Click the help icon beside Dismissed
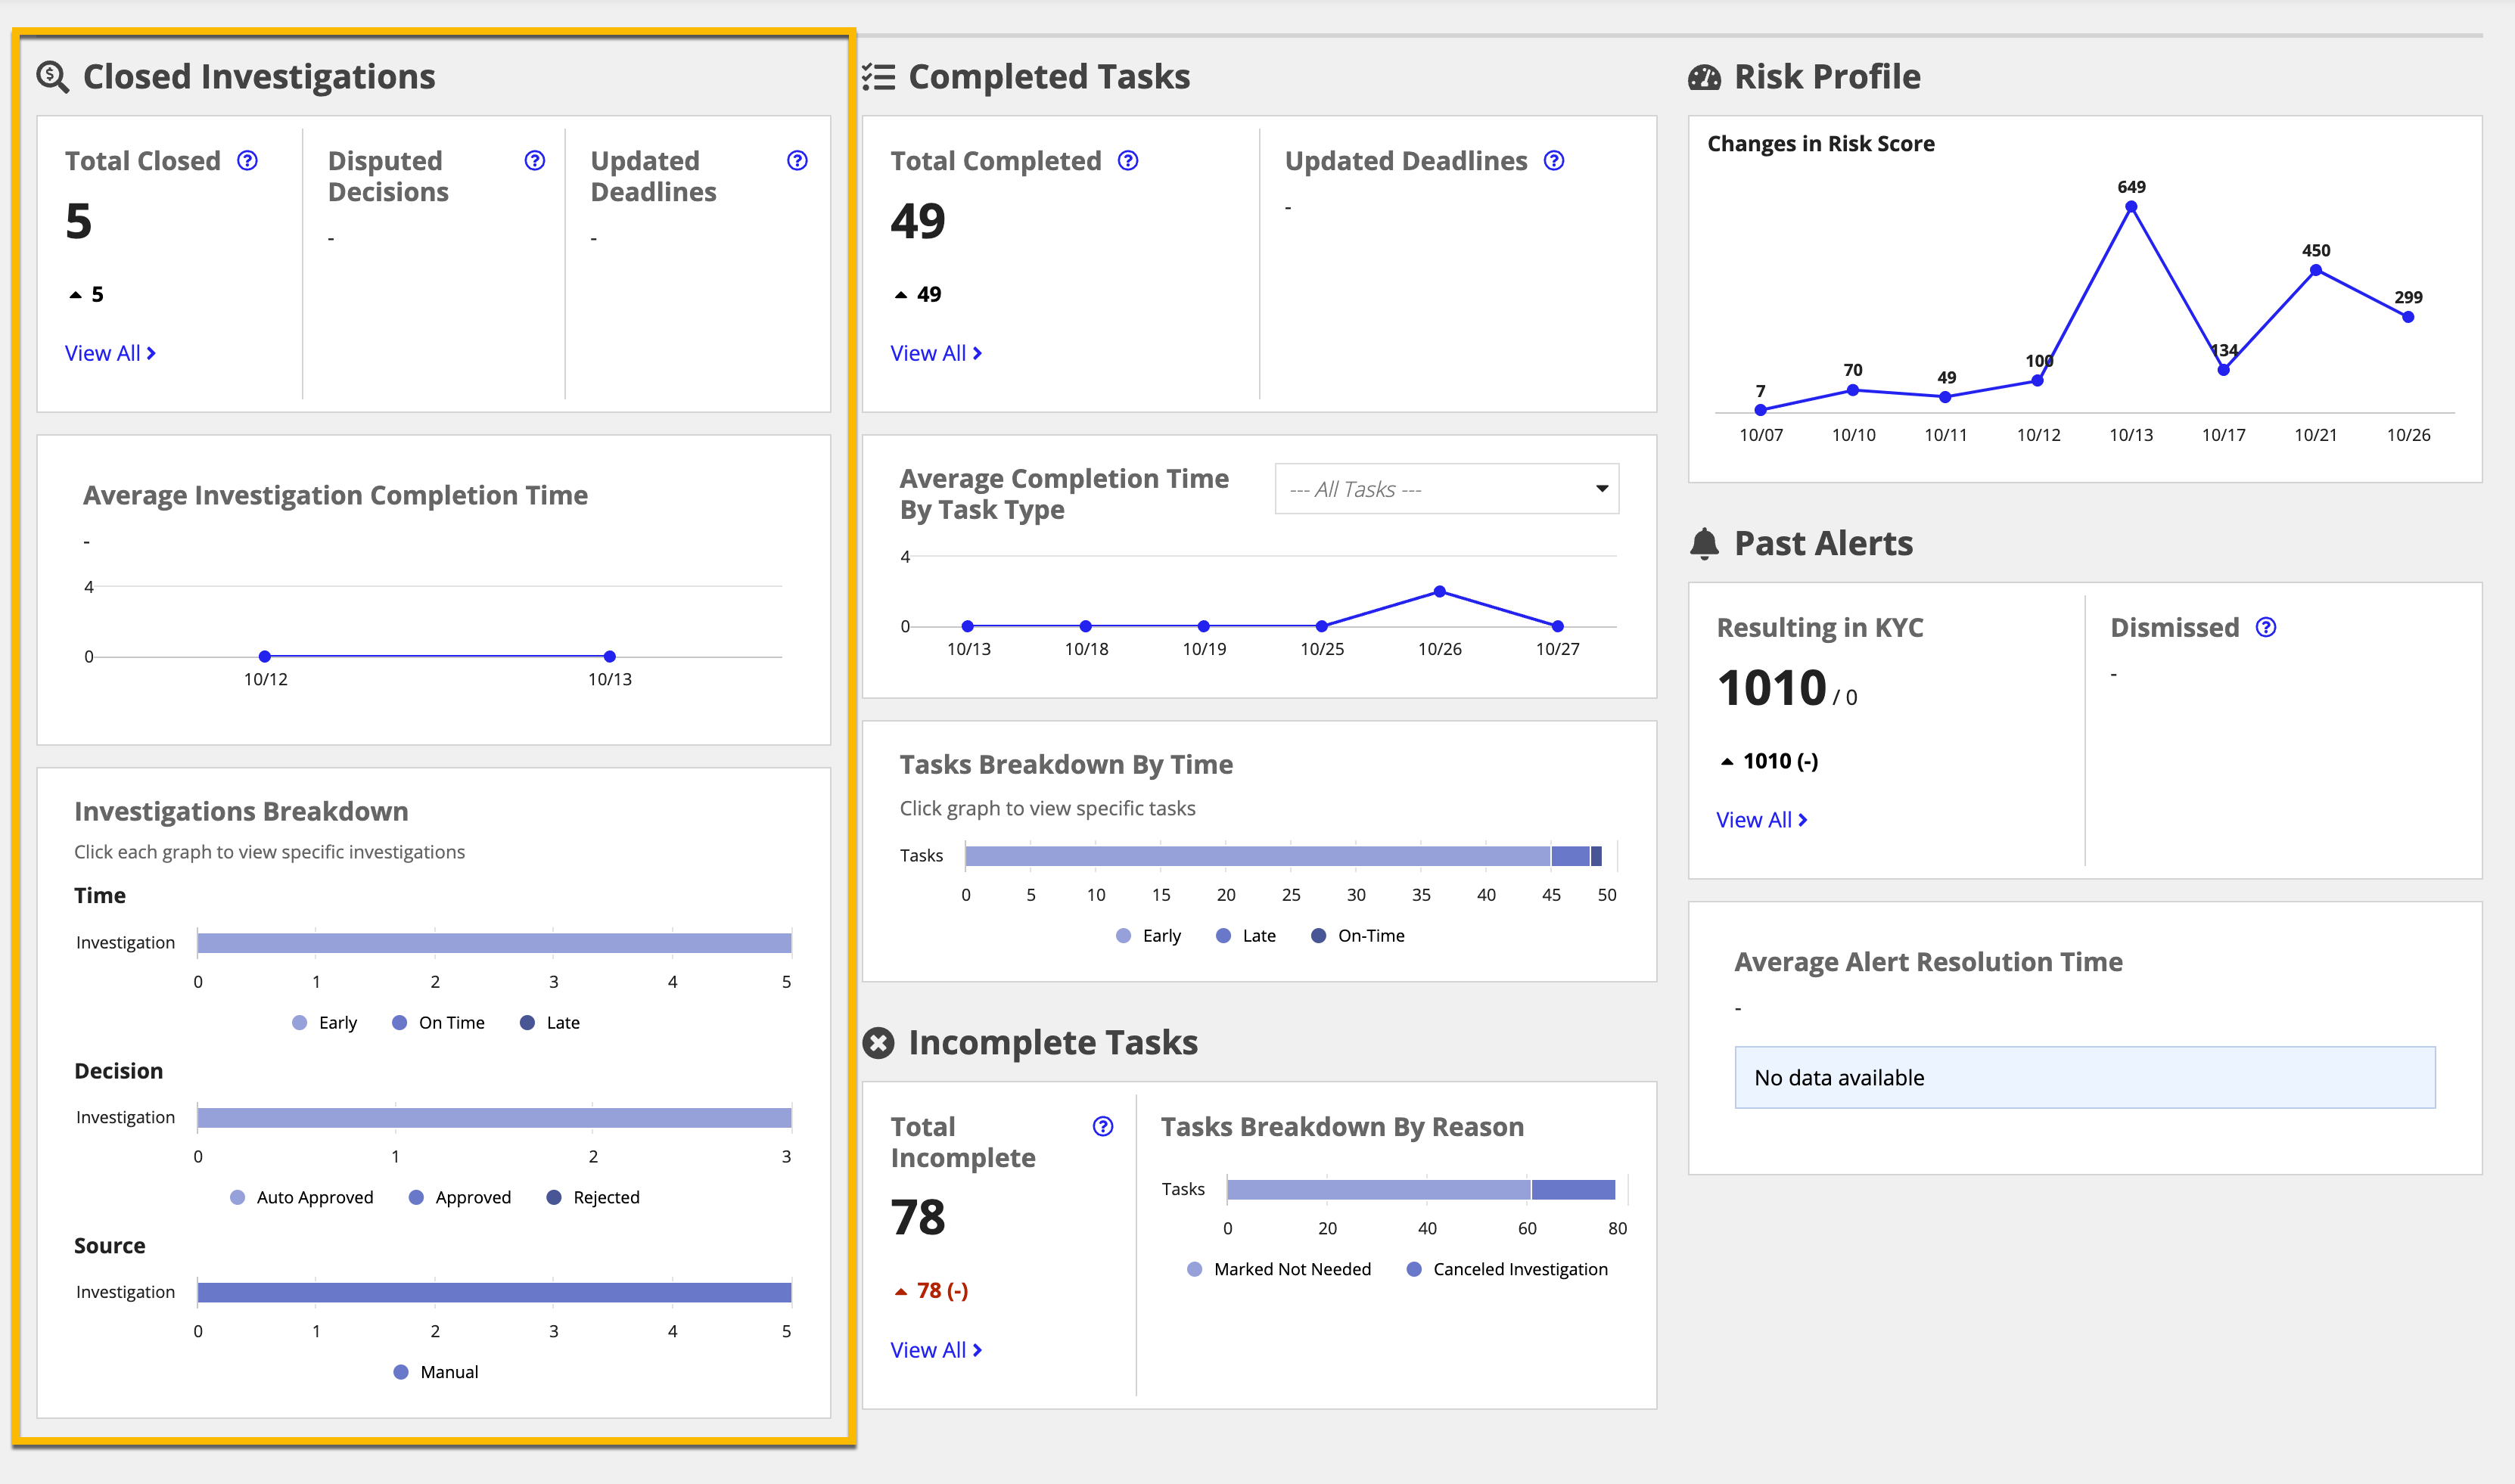2515x1484 pixels. coord(2266,627)
